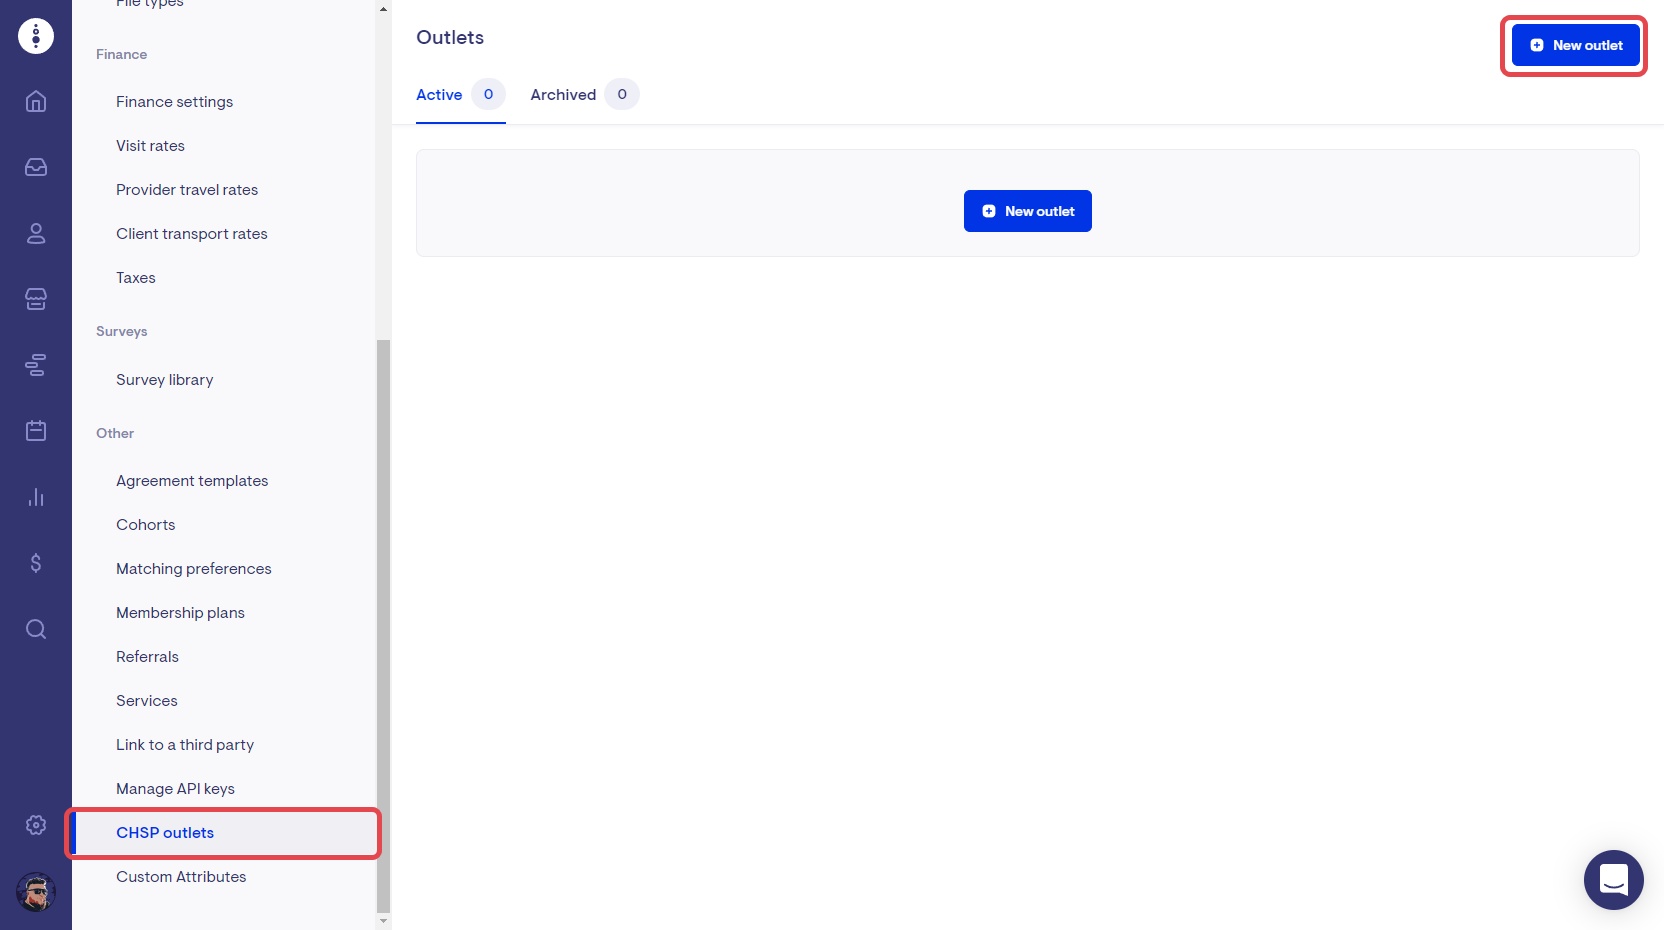Click the settings gear icon
This screenshot has width=1664, height=930.
point(36,825)
